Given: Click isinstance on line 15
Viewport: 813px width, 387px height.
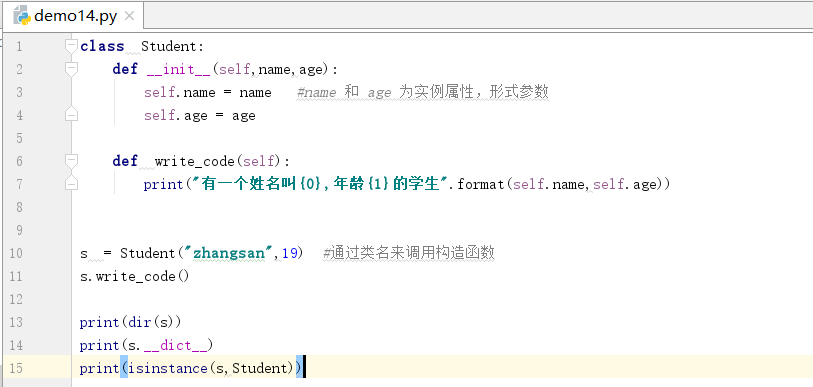Looking at the screenshot, I should pyautogui.click(x=167, y=368).
